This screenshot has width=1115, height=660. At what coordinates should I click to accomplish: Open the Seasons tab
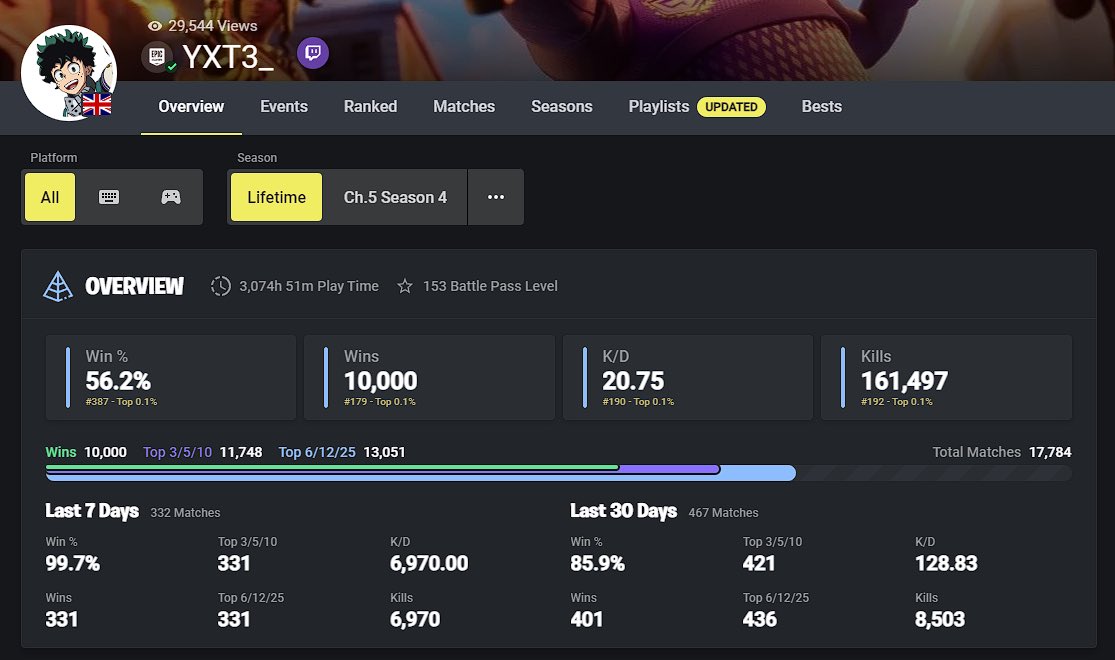562,107
